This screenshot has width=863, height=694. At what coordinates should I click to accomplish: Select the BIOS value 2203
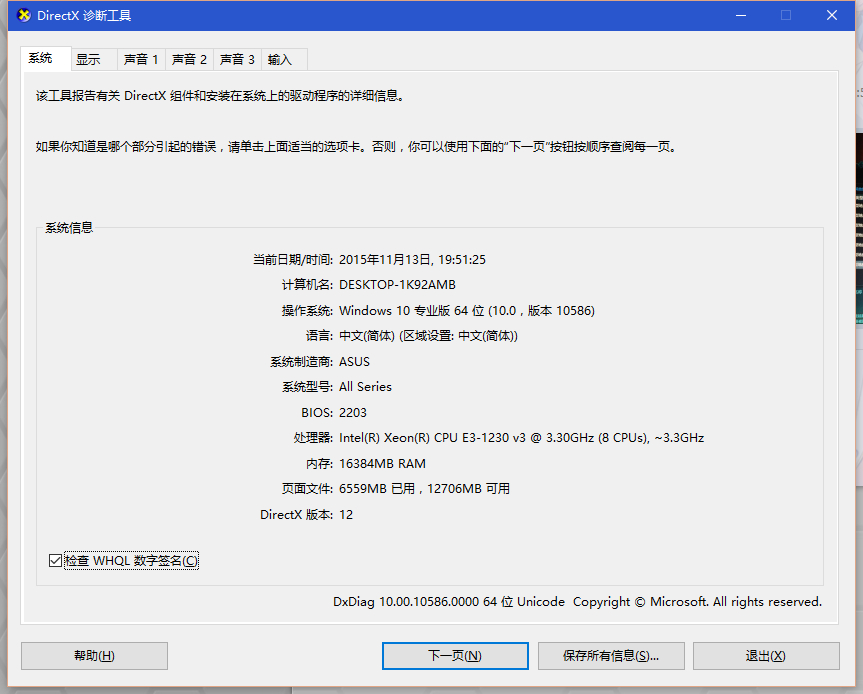[x=353, y=412]
